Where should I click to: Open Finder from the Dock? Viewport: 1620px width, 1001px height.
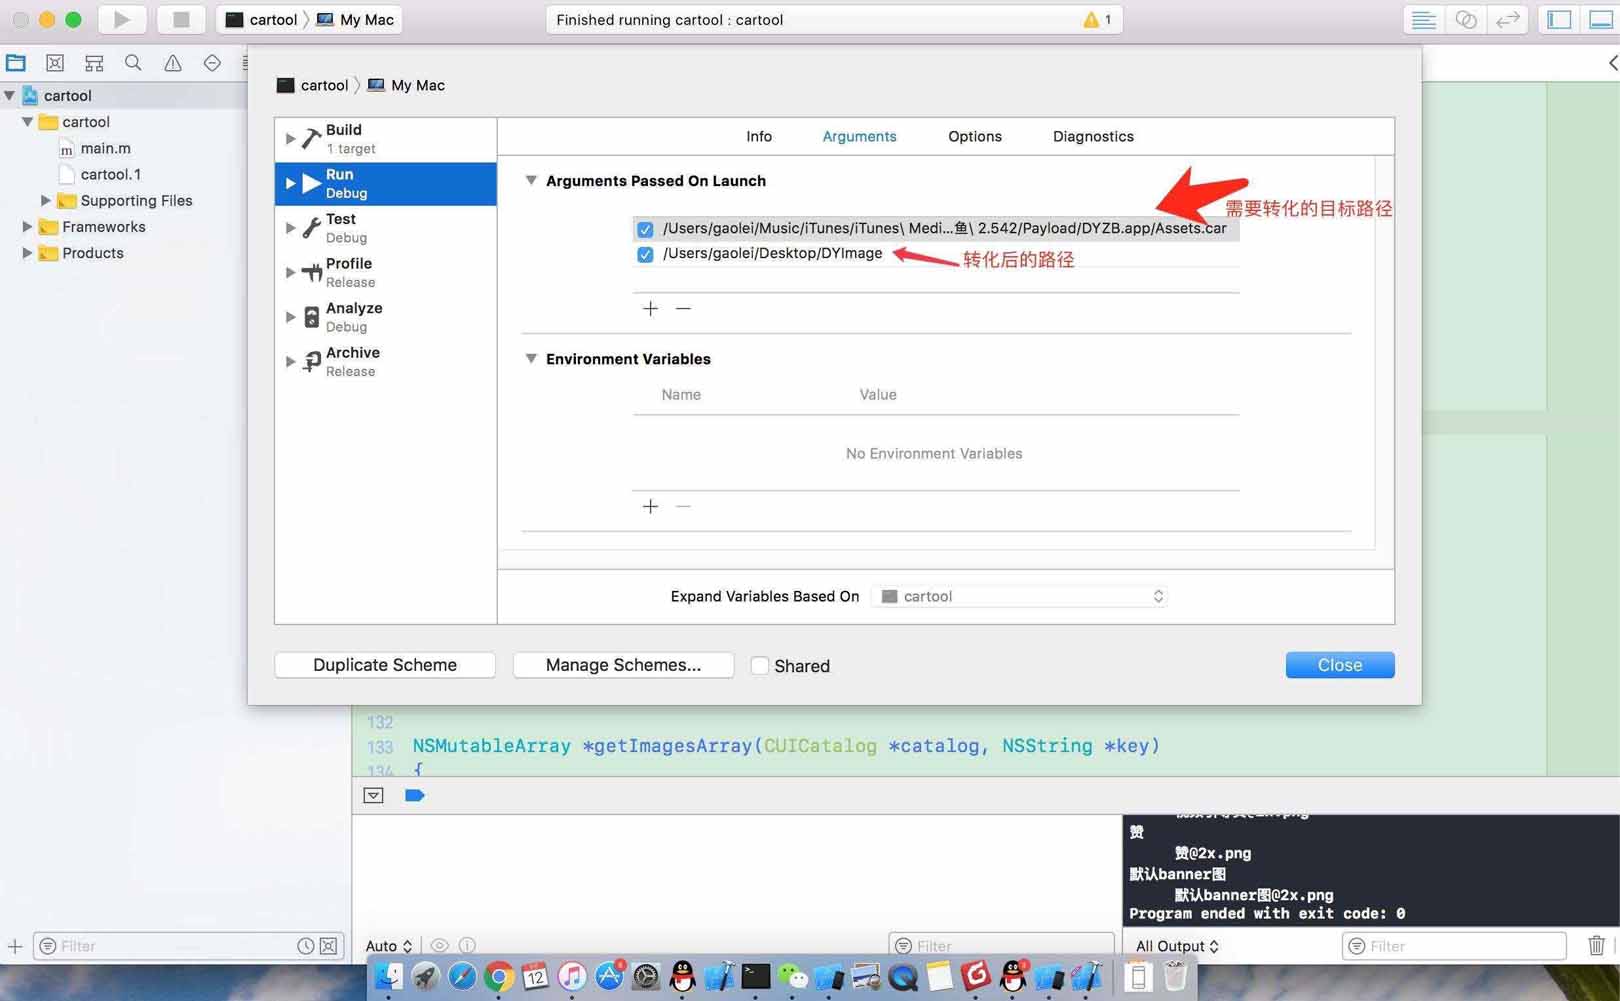click(x=388, y=976)
